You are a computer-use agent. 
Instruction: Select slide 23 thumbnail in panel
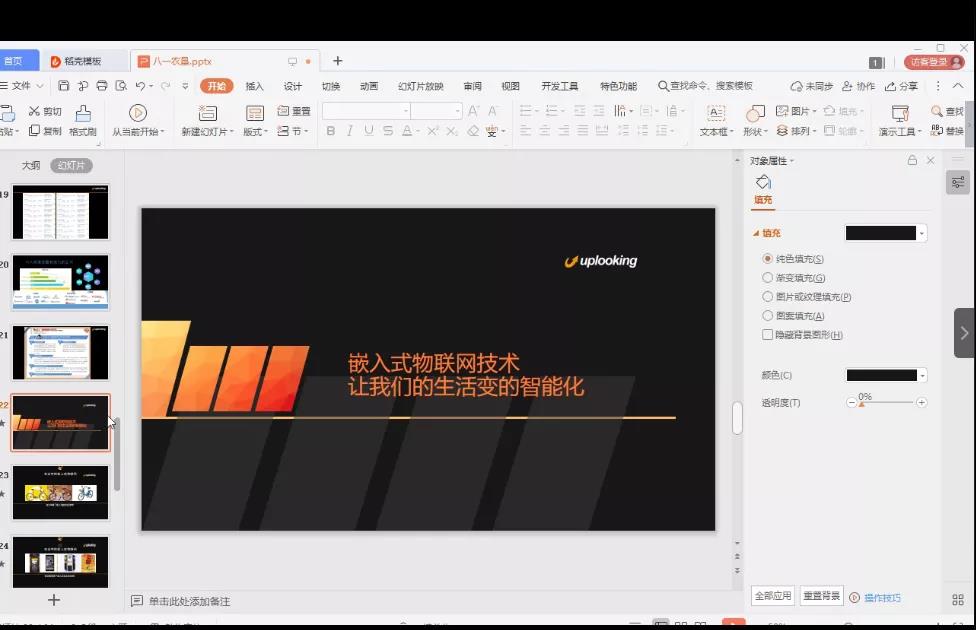[x=60, y=492]
